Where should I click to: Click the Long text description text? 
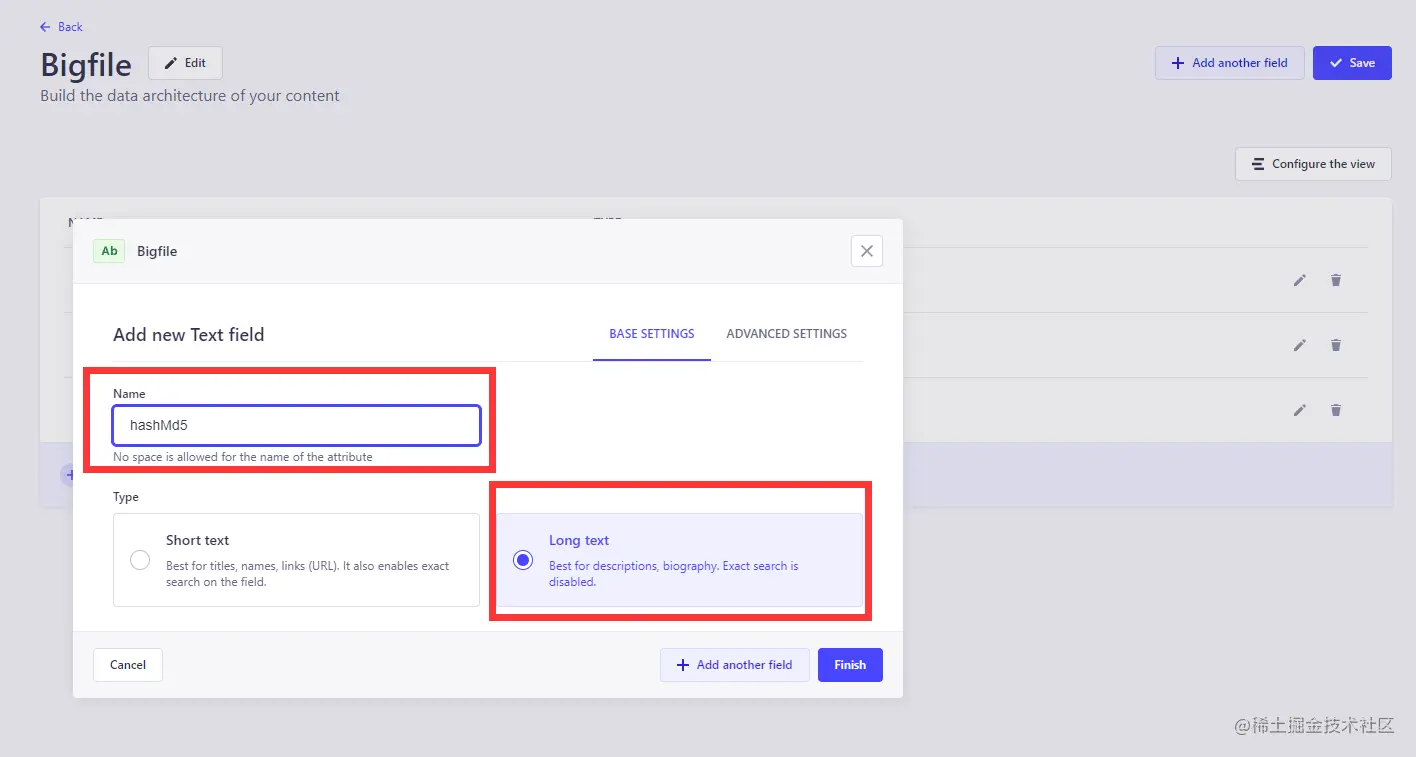coord(674,574)
